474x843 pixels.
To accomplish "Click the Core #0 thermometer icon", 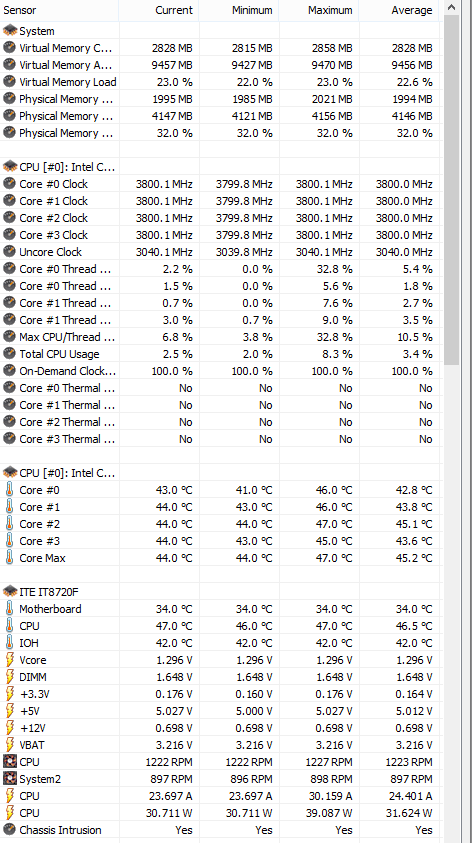I will click(x=9, y=490).
